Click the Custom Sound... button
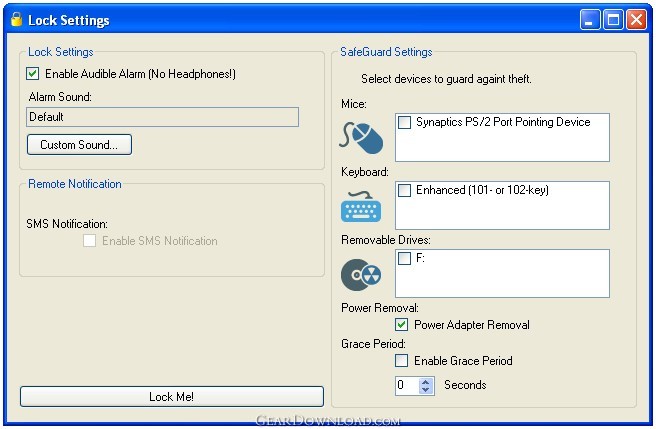The image size is (656, 429). [79, 144]
